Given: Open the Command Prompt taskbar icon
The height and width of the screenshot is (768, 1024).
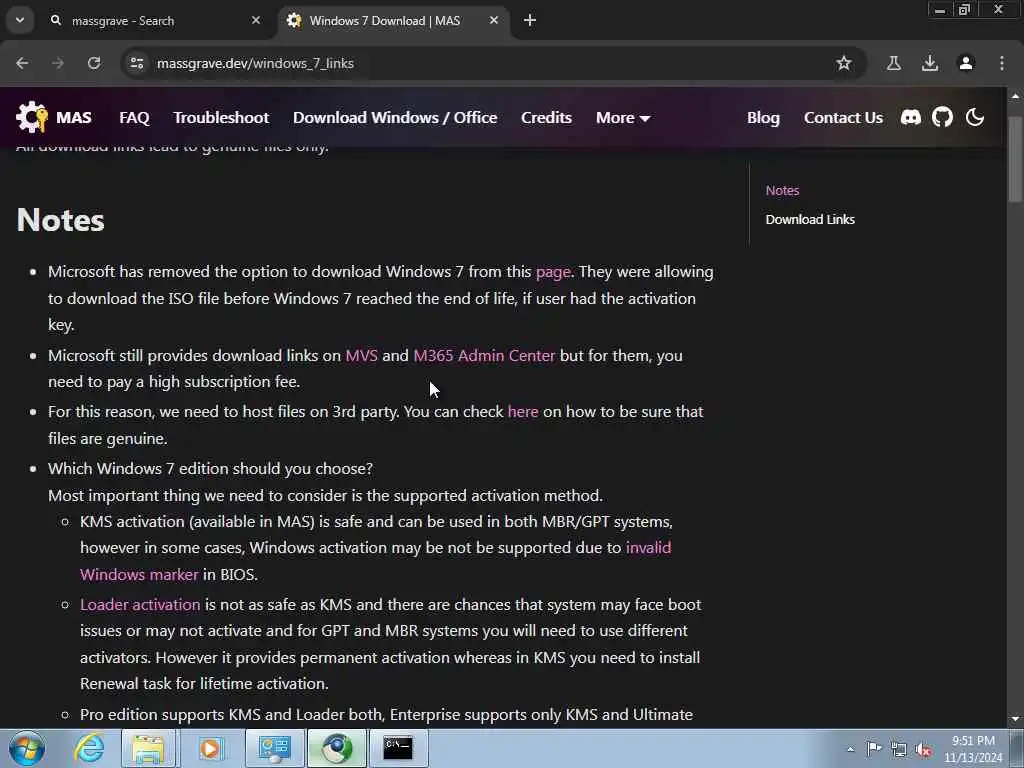Looking at the screenshot, I should coord(398,748).
